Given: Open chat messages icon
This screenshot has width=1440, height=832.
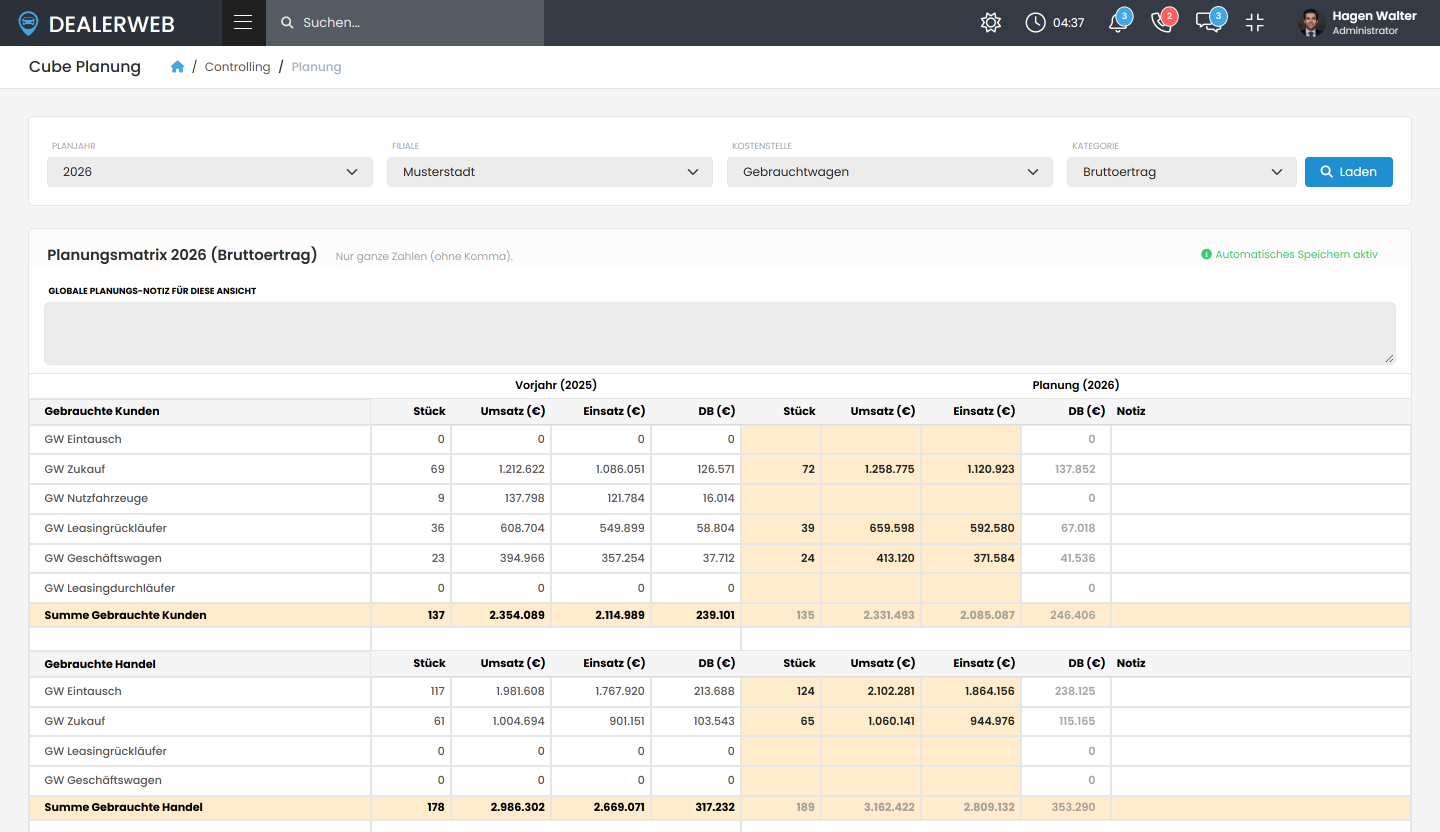Looking at the screenshot, I should tap(1210, 22).
